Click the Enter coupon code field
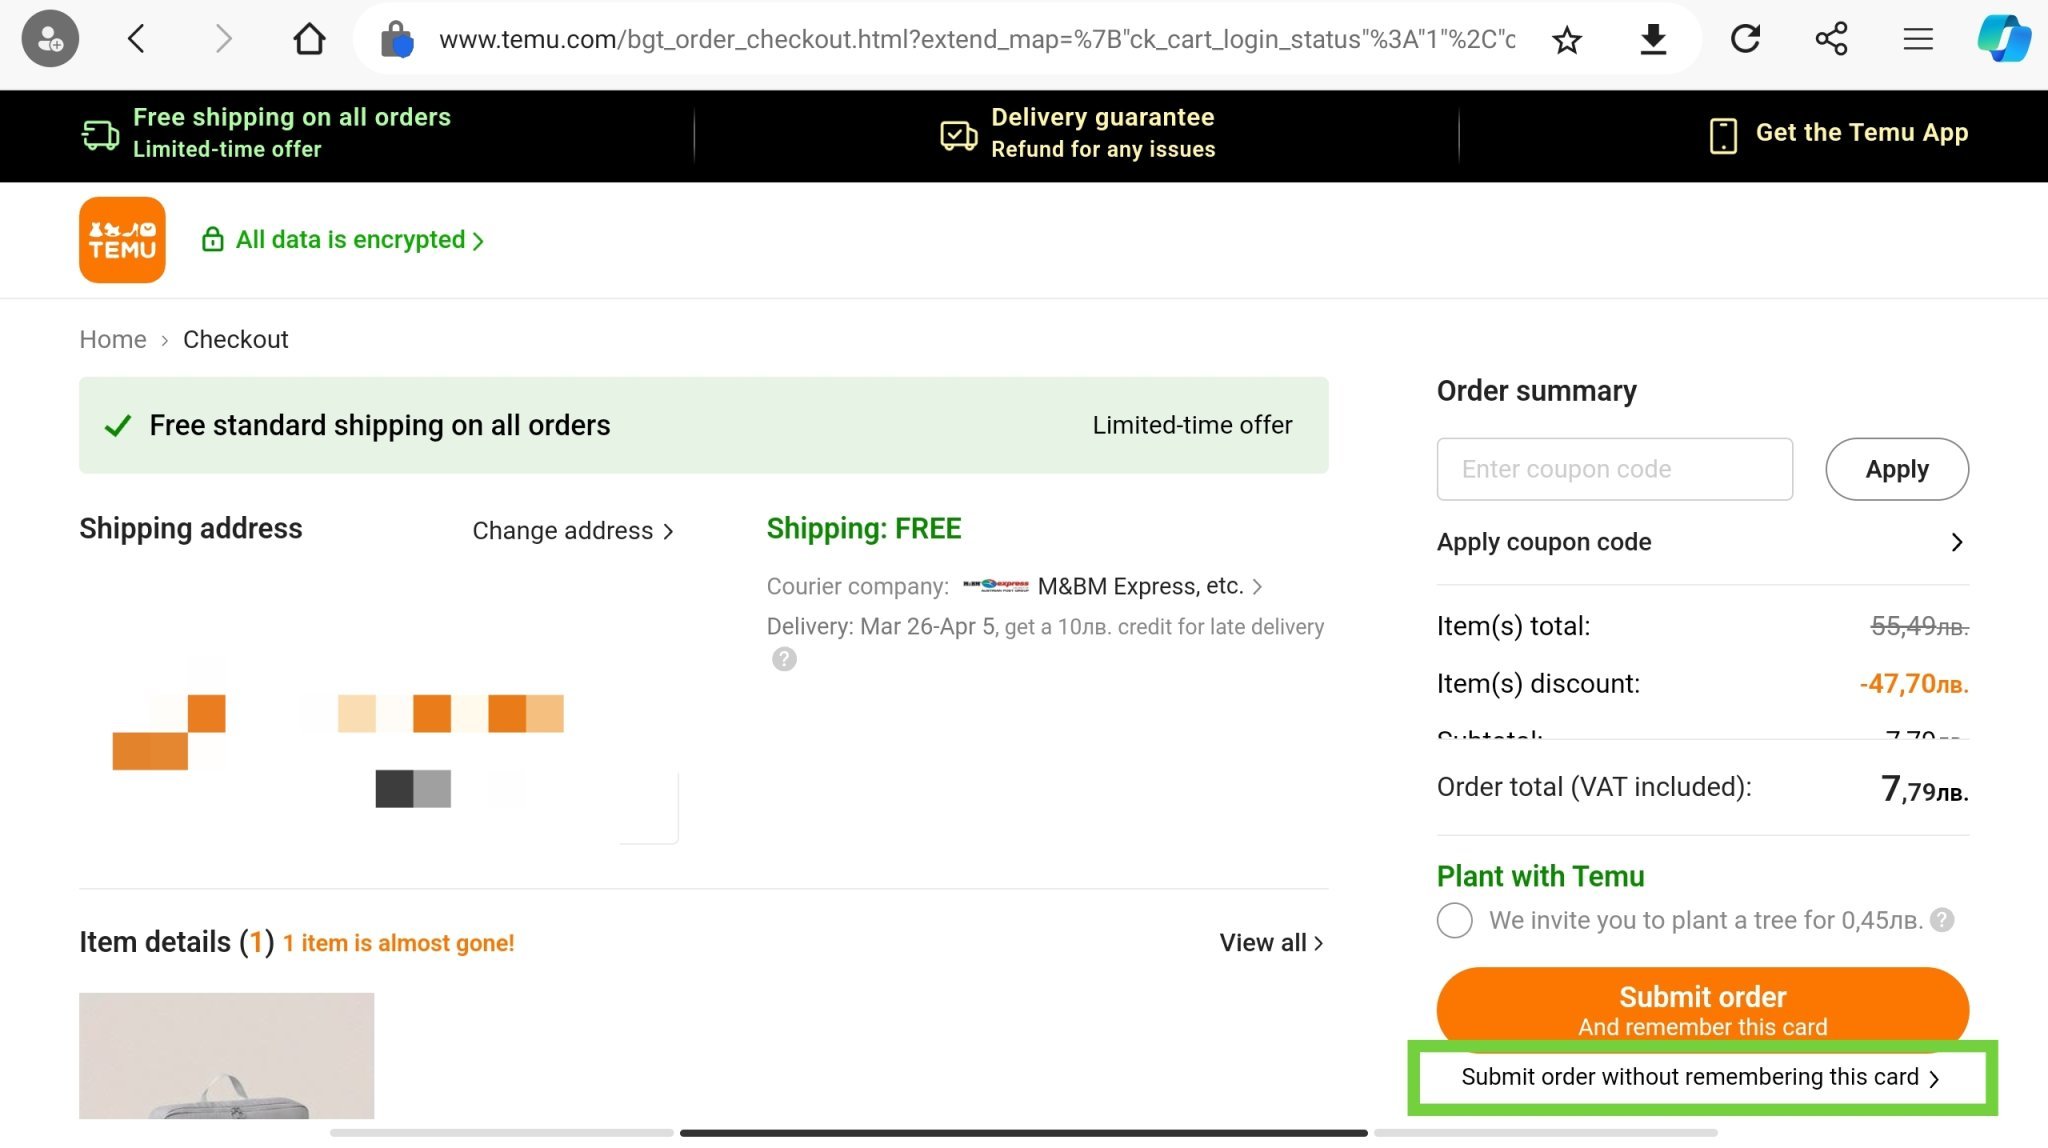The width and height of the screenshot is (2048, 1148). pos(1614,469)
